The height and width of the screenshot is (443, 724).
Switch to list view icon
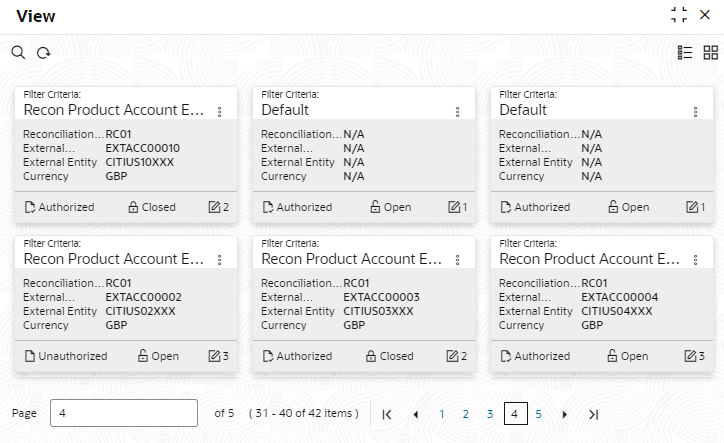point(685,53)
